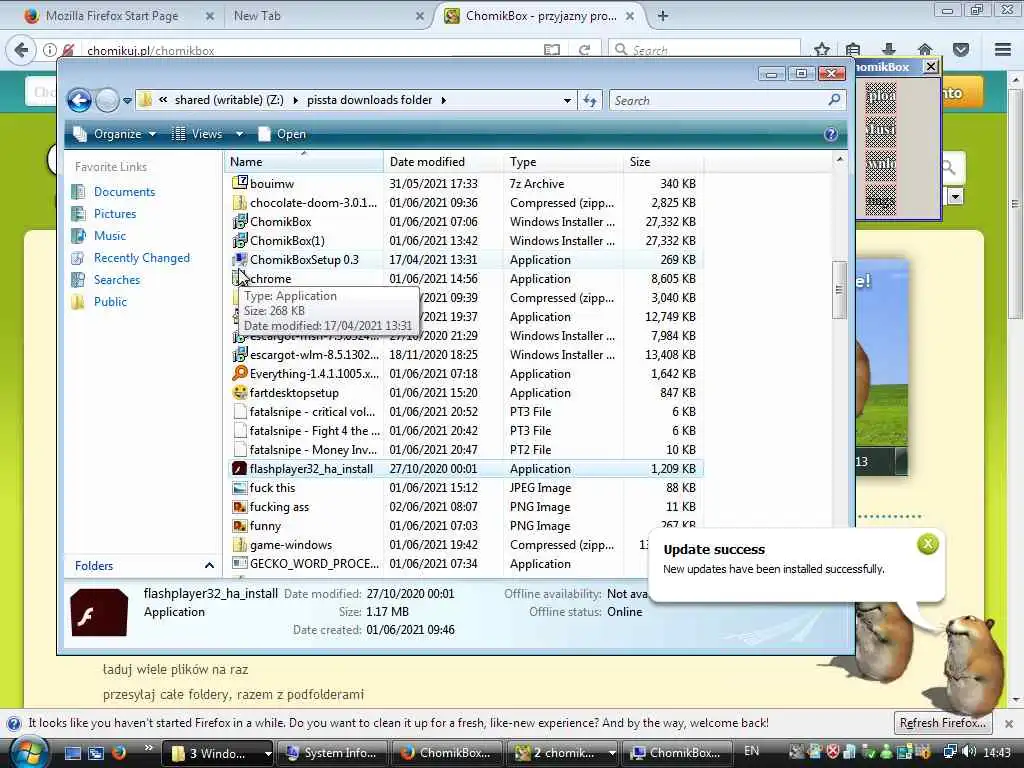Select the GECKO_WORD_PROCE... application icon
Image resolution: width=1024 pixels, height=768 pixels.
240,563
